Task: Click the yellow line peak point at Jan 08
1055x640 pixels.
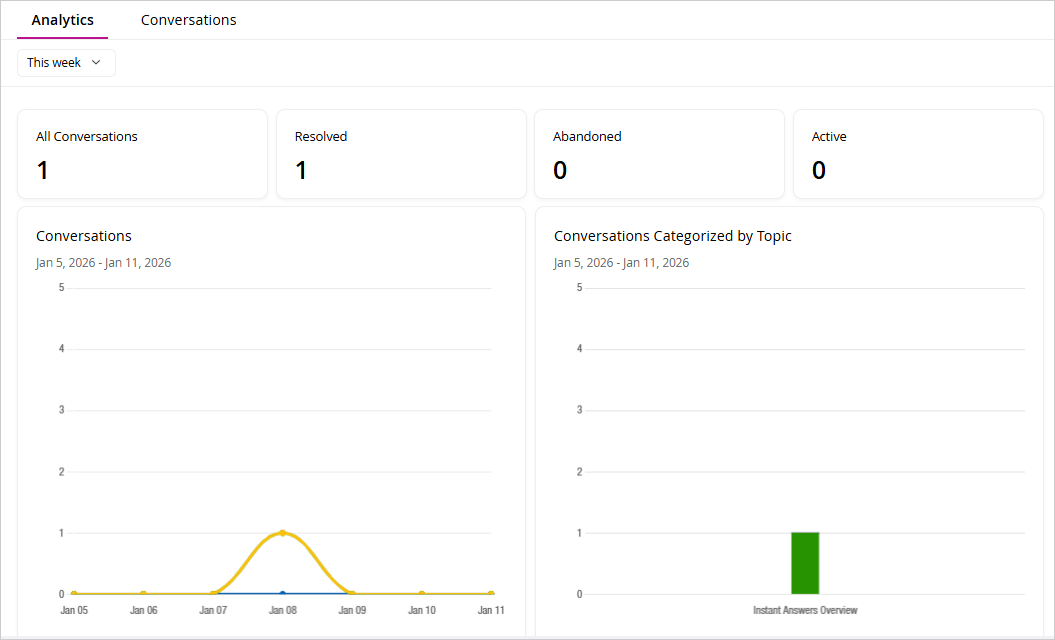Action: pyautogui.click(x=283, y=533)
